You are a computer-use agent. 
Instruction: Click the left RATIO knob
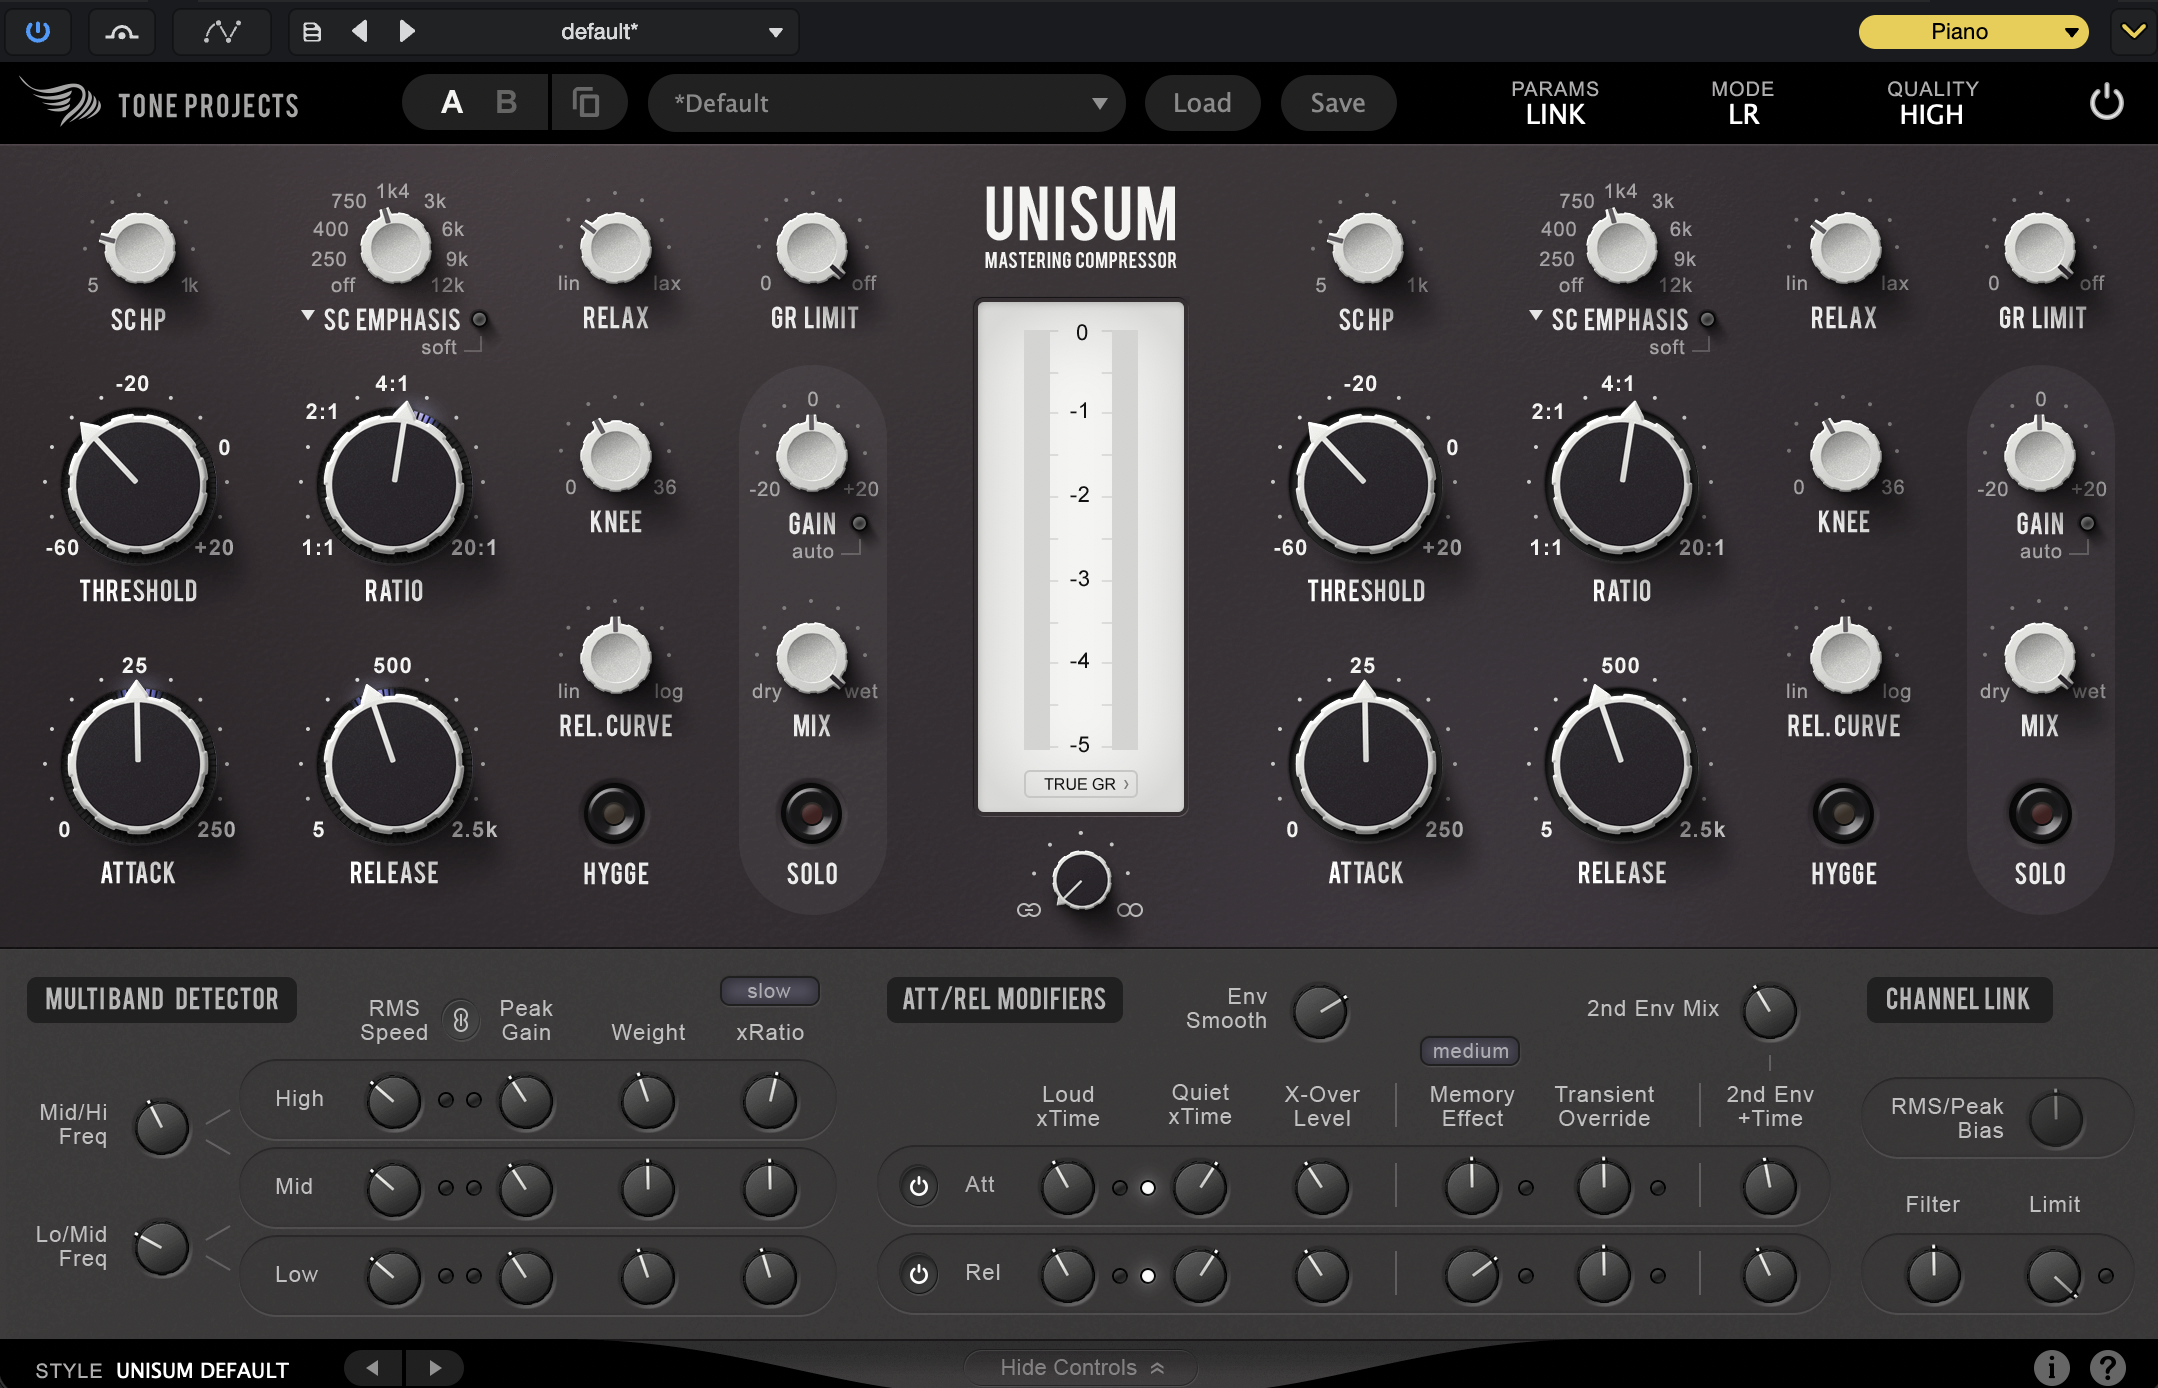[394, 483]
